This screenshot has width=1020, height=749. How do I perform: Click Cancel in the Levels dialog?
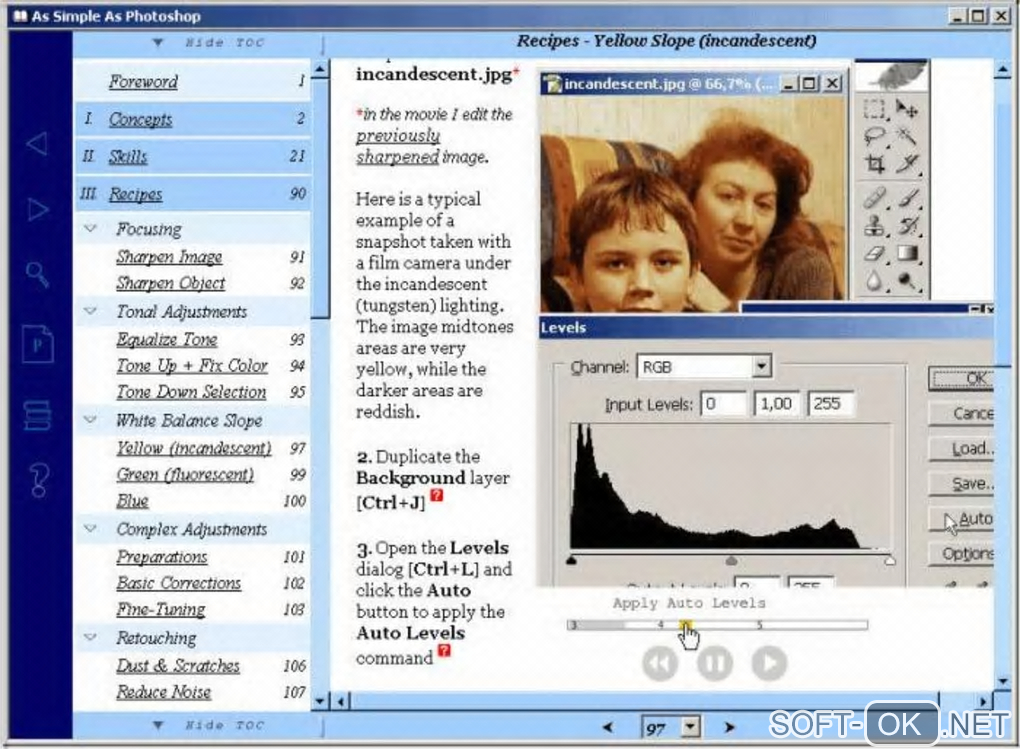(x=961, y=413)
